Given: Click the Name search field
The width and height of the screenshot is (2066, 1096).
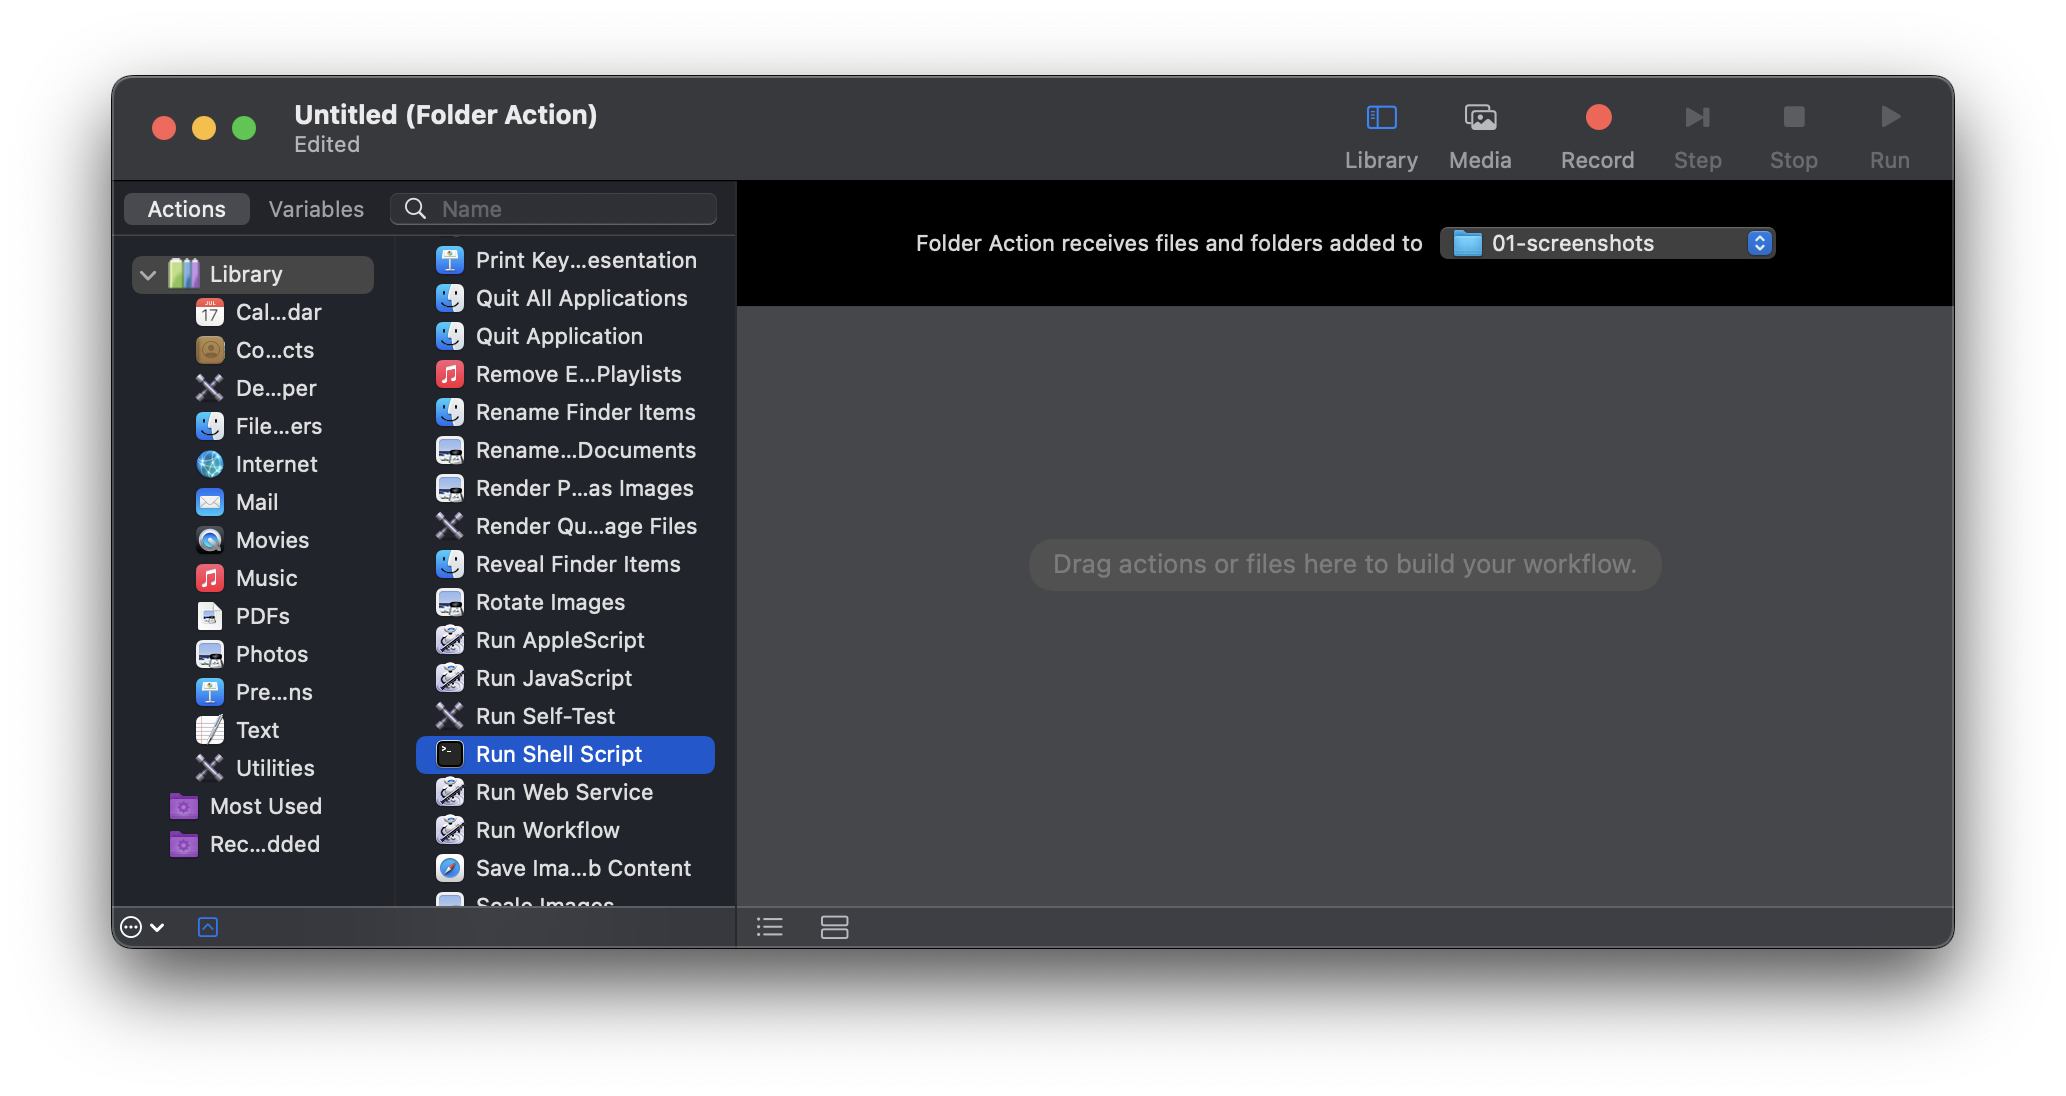Looking at the screenshot, I should [x=570, y=209].
